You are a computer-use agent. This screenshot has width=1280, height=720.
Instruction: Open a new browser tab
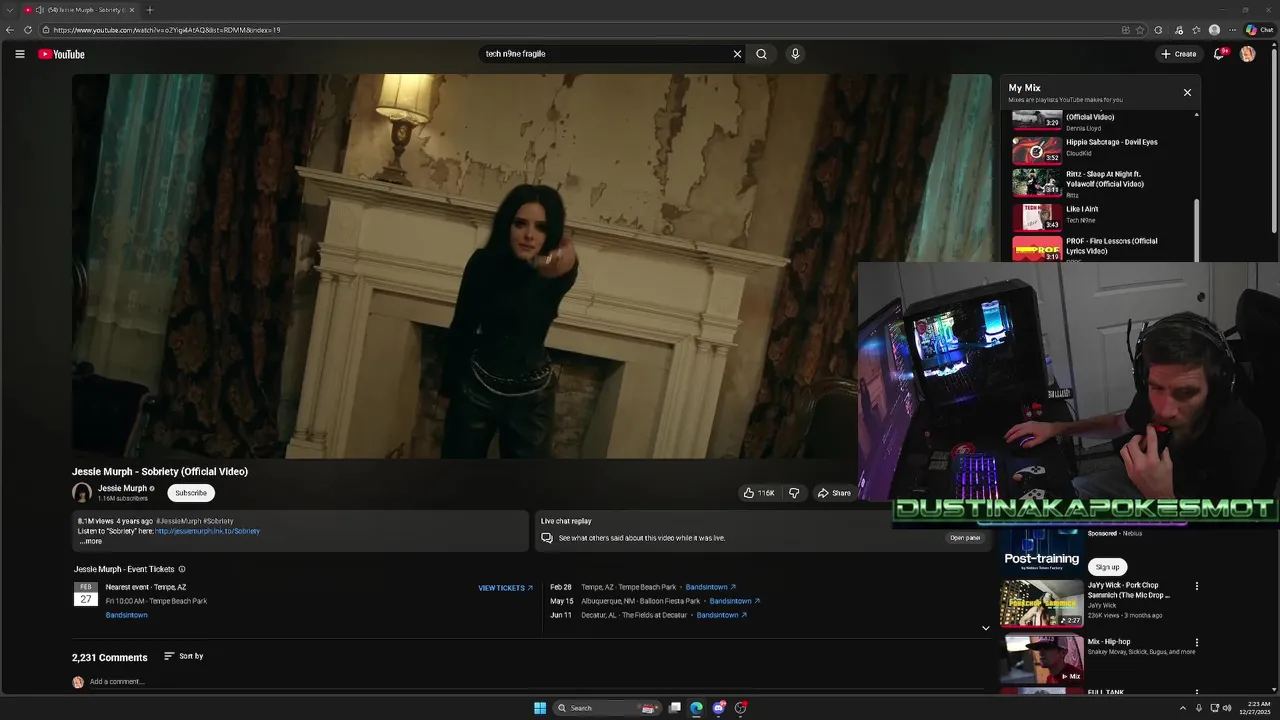pos(149,10)
